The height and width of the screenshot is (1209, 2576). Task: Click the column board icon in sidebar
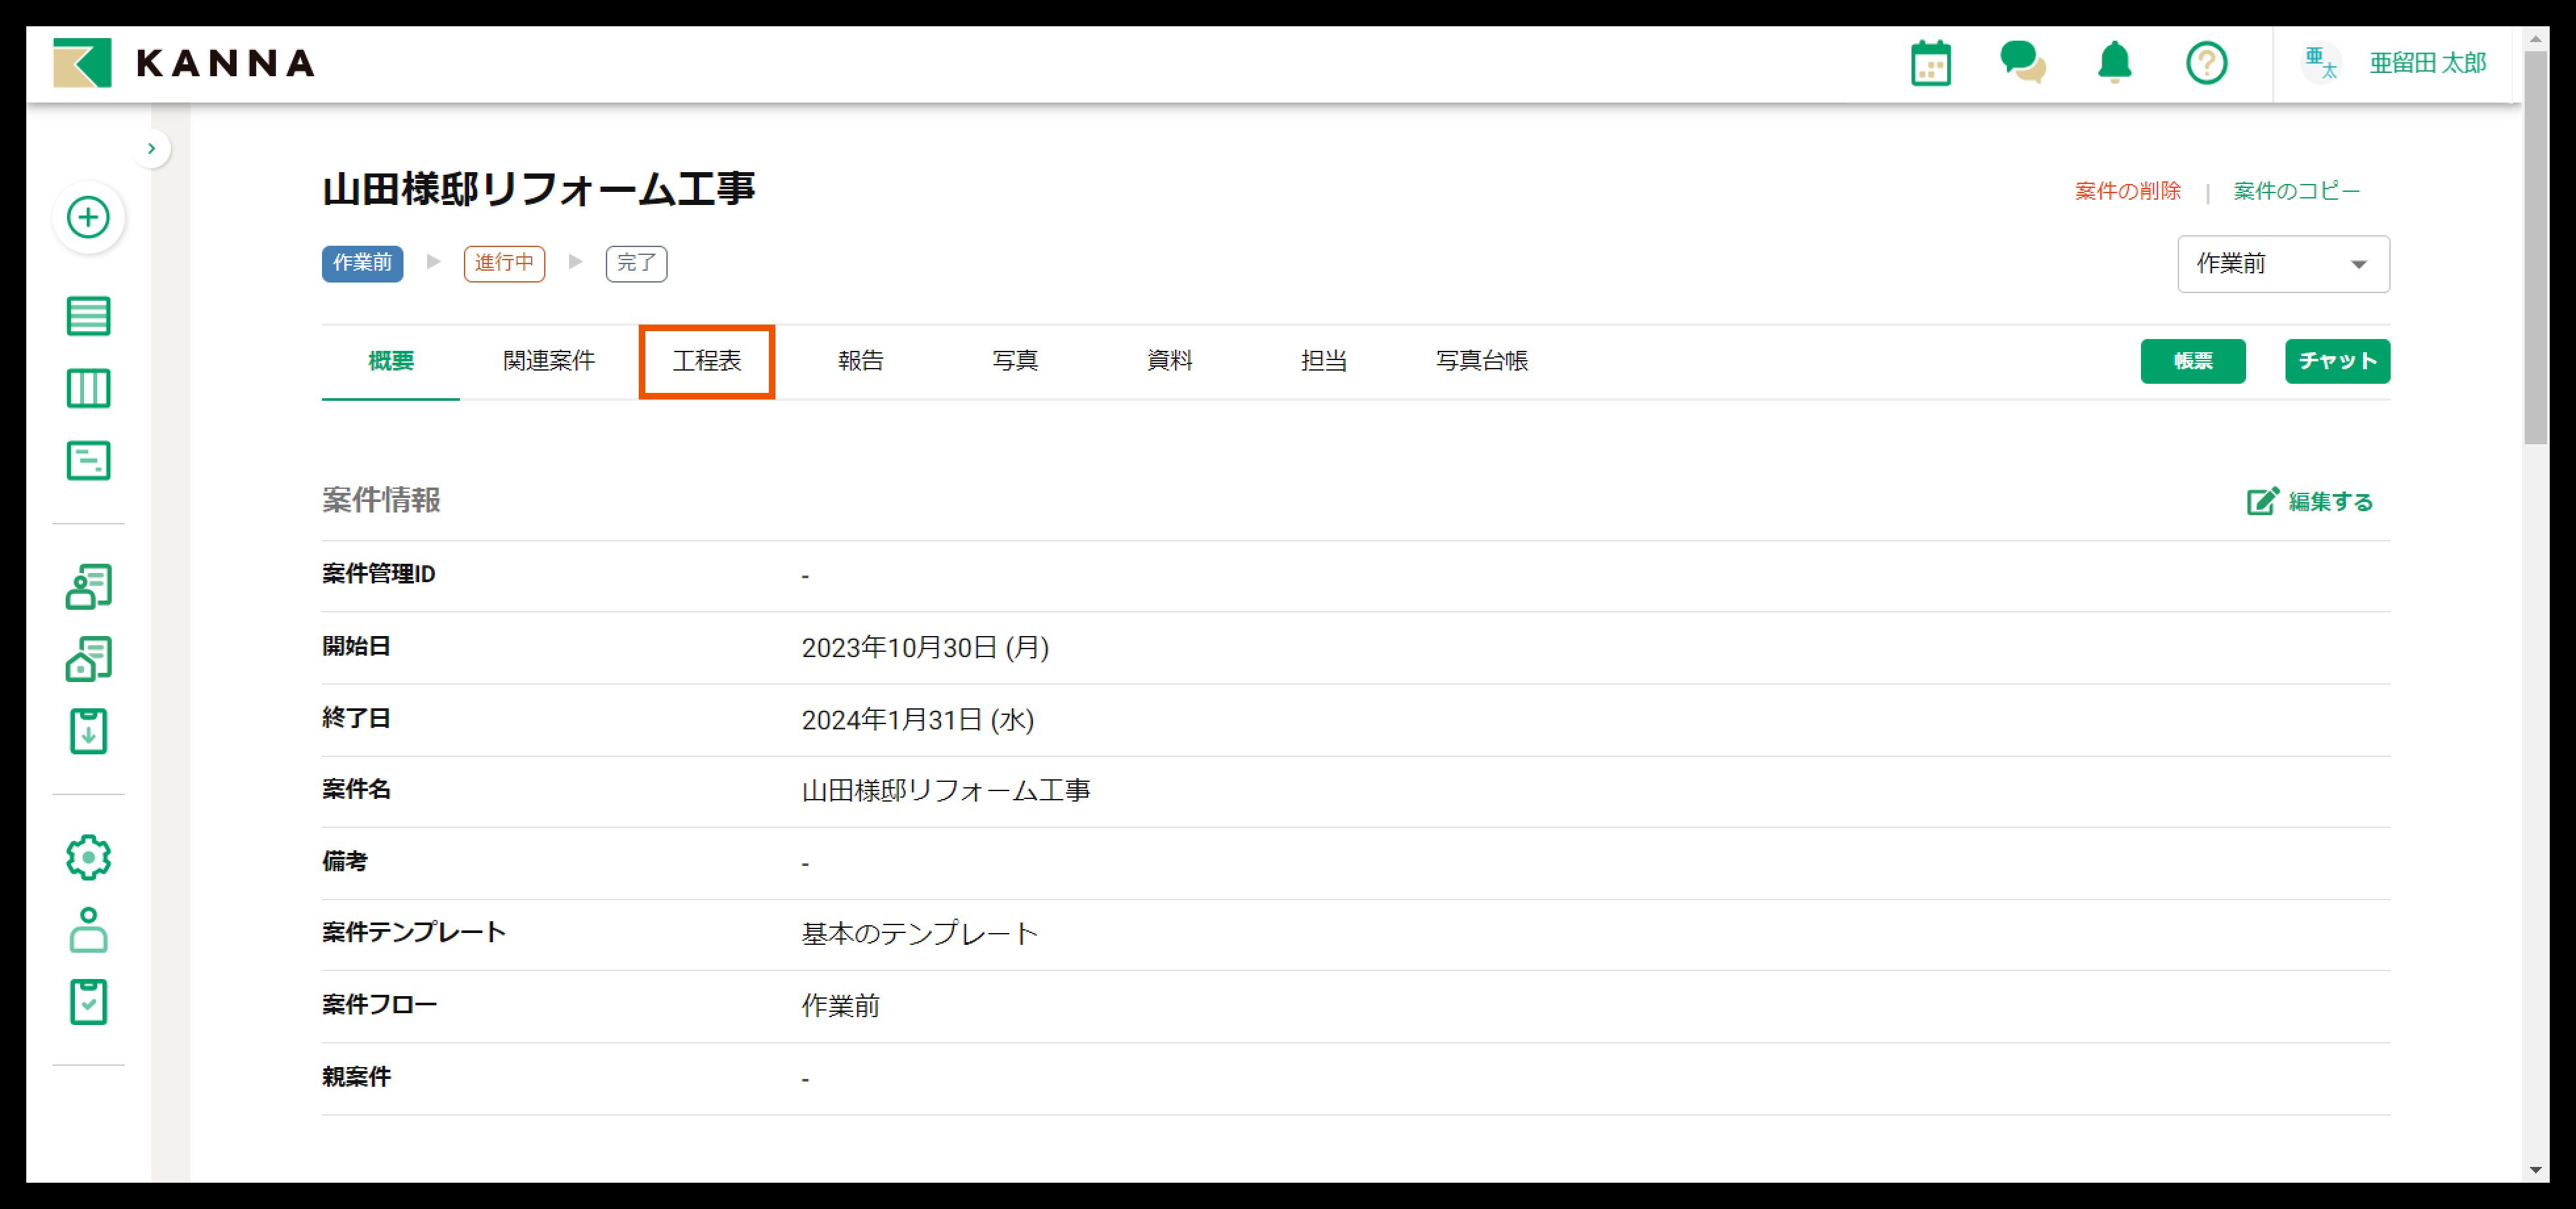coord(88,388)
